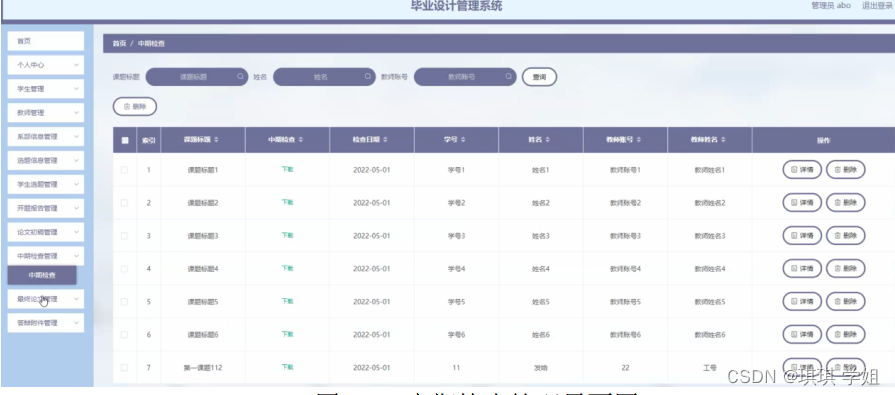
Task: Delete row 课题标题1 with 删除 button
Action: [x=846, y=170]
